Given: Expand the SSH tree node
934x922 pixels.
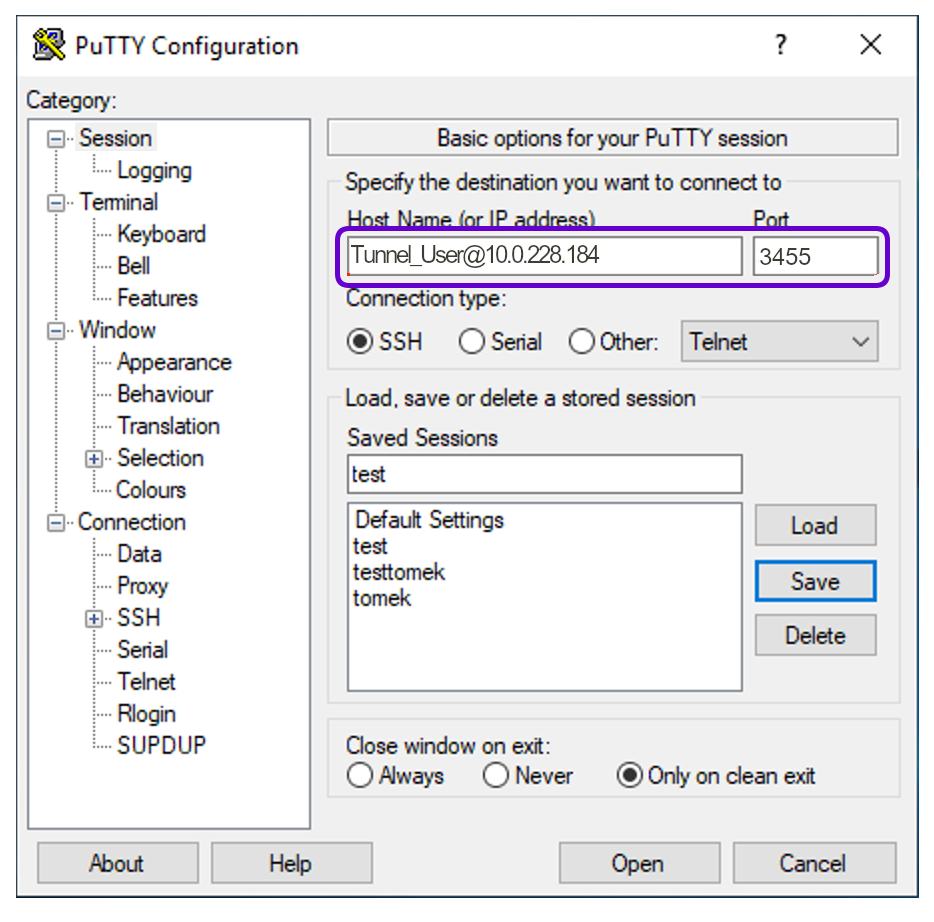Looking at the screenshot, I should [95, 619].
